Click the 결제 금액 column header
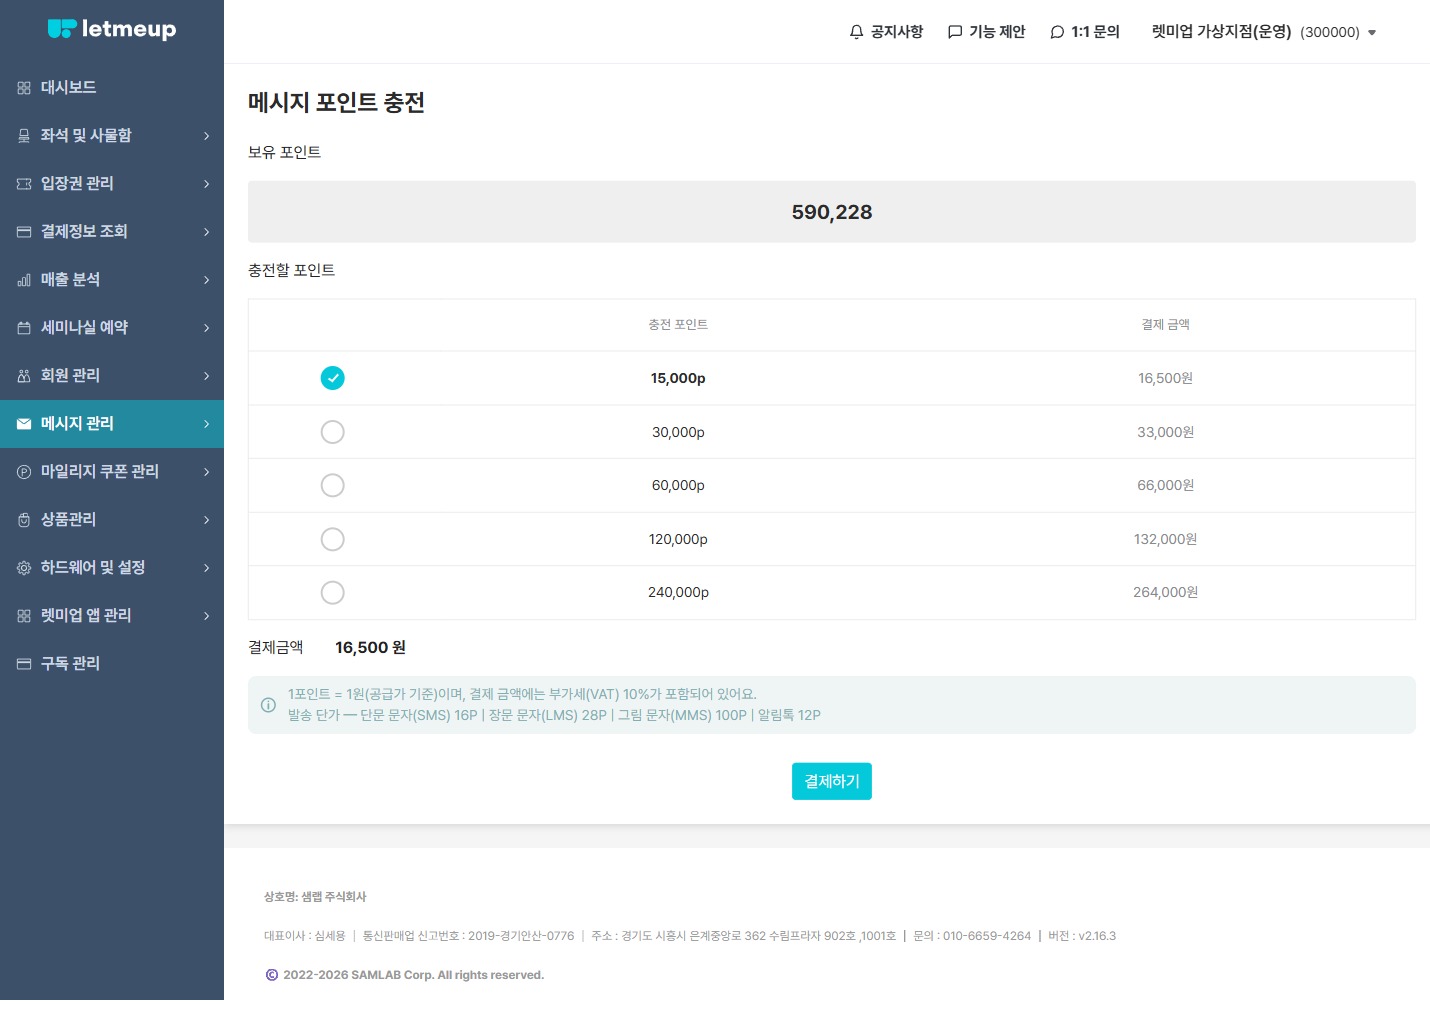Viewport: 1430px width, 1024px height. pos(1166,325)
